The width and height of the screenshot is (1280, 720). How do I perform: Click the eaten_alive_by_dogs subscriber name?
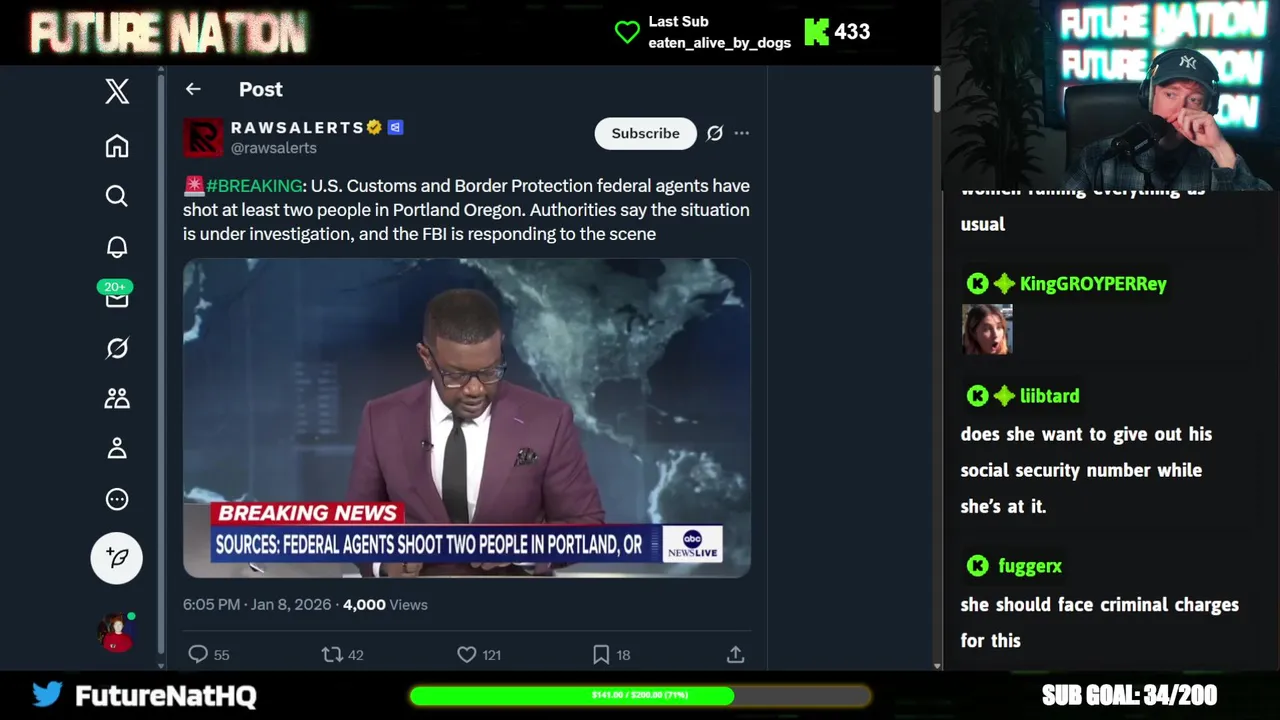tap(719, 43)
